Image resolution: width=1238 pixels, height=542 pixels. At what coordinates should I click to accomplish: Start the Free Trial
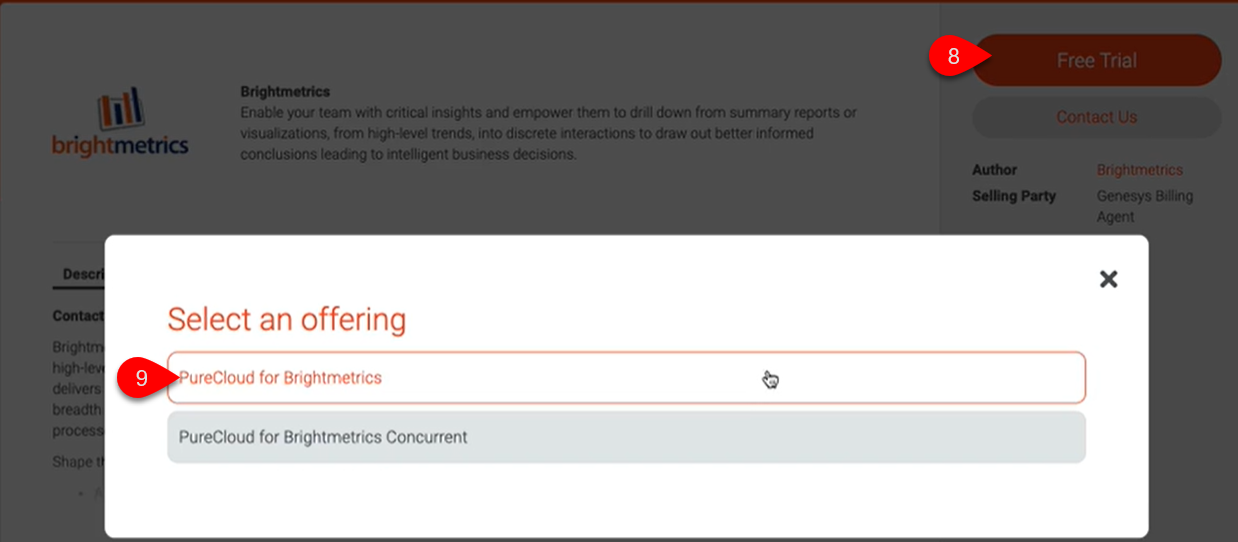[1097, 60]
